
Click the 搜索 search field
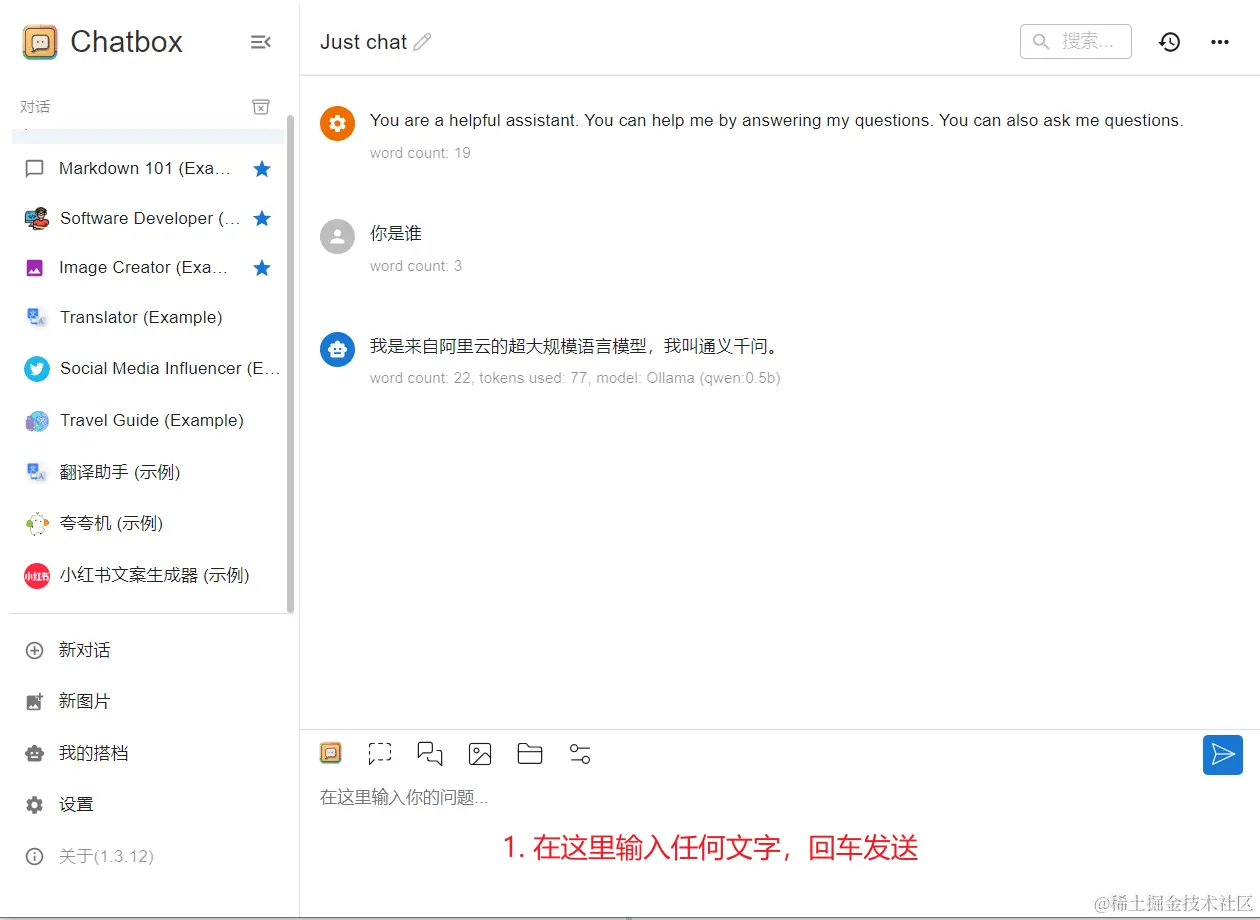point(1076,41)
